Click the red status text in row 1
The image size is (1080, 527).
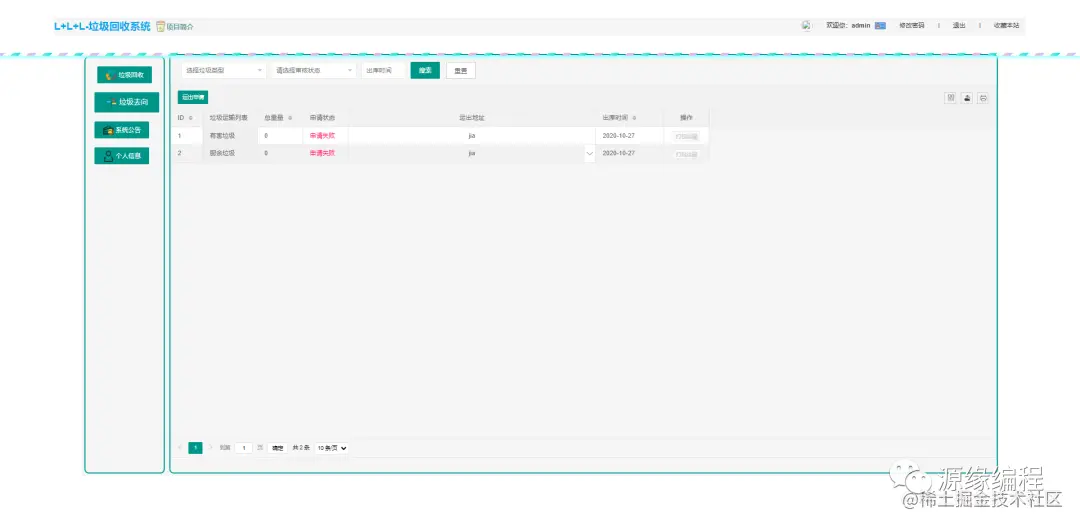click(322, 136)
